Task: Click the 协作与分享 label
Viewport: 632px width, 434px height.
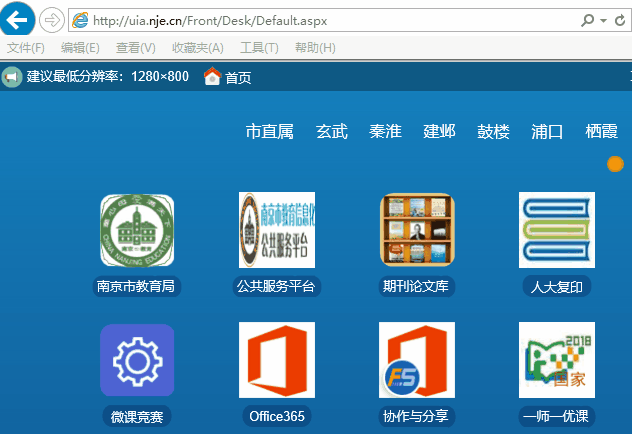Action: [416, 416]
